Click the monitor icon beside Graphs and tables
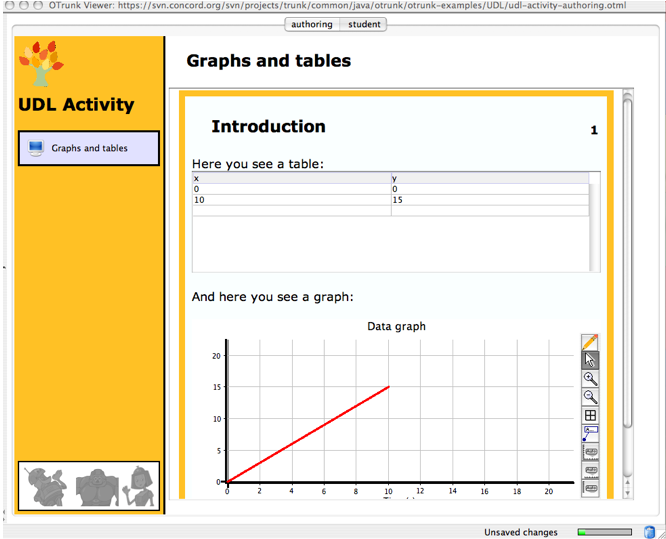 pos(36,148)
